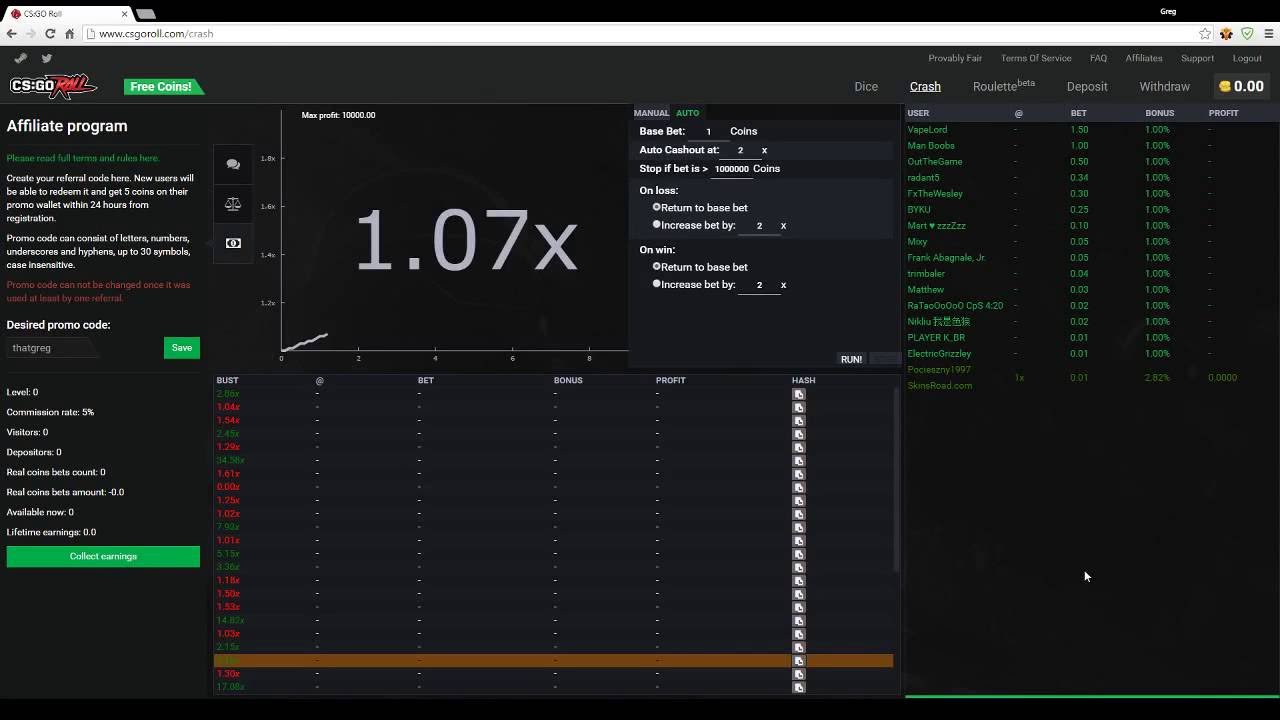Click the On win increase multiplier input
This screenshot has height=720, width=1280.
coord(759,285)
